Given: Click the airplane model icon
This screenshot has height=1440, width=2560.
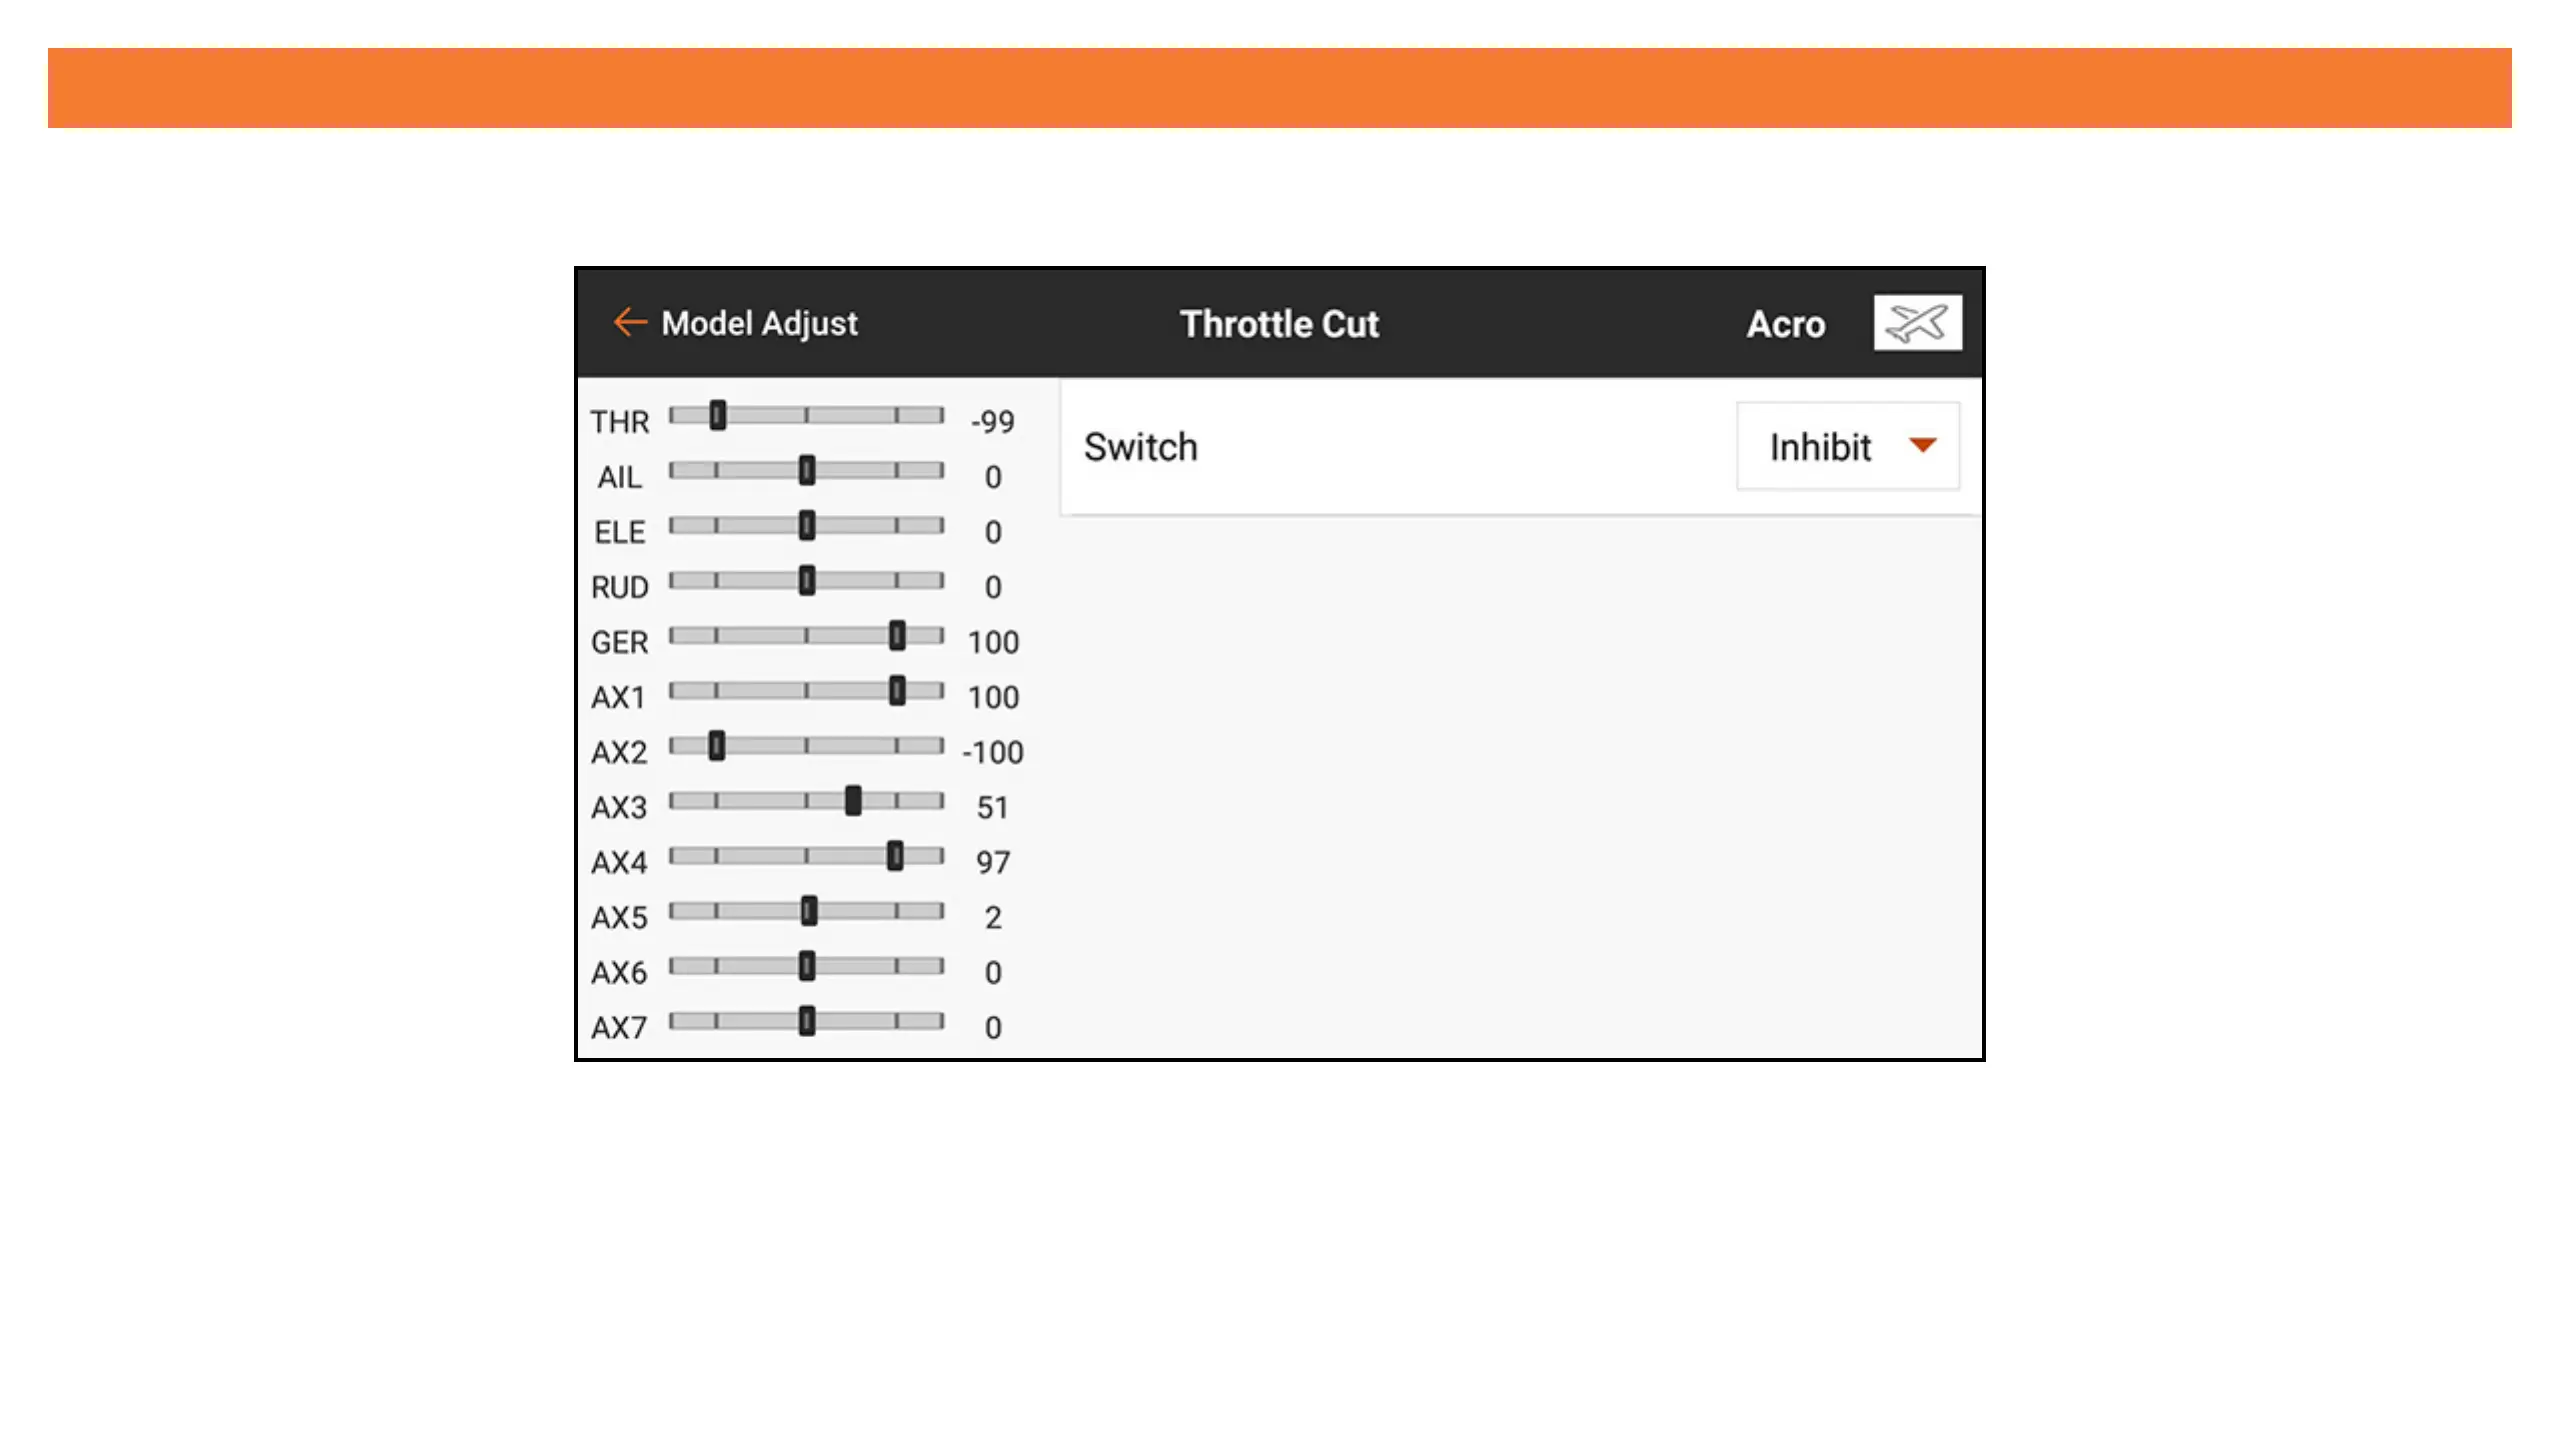Looking at the screenshot, I should pyautogui.click(x=1917, y=323).
